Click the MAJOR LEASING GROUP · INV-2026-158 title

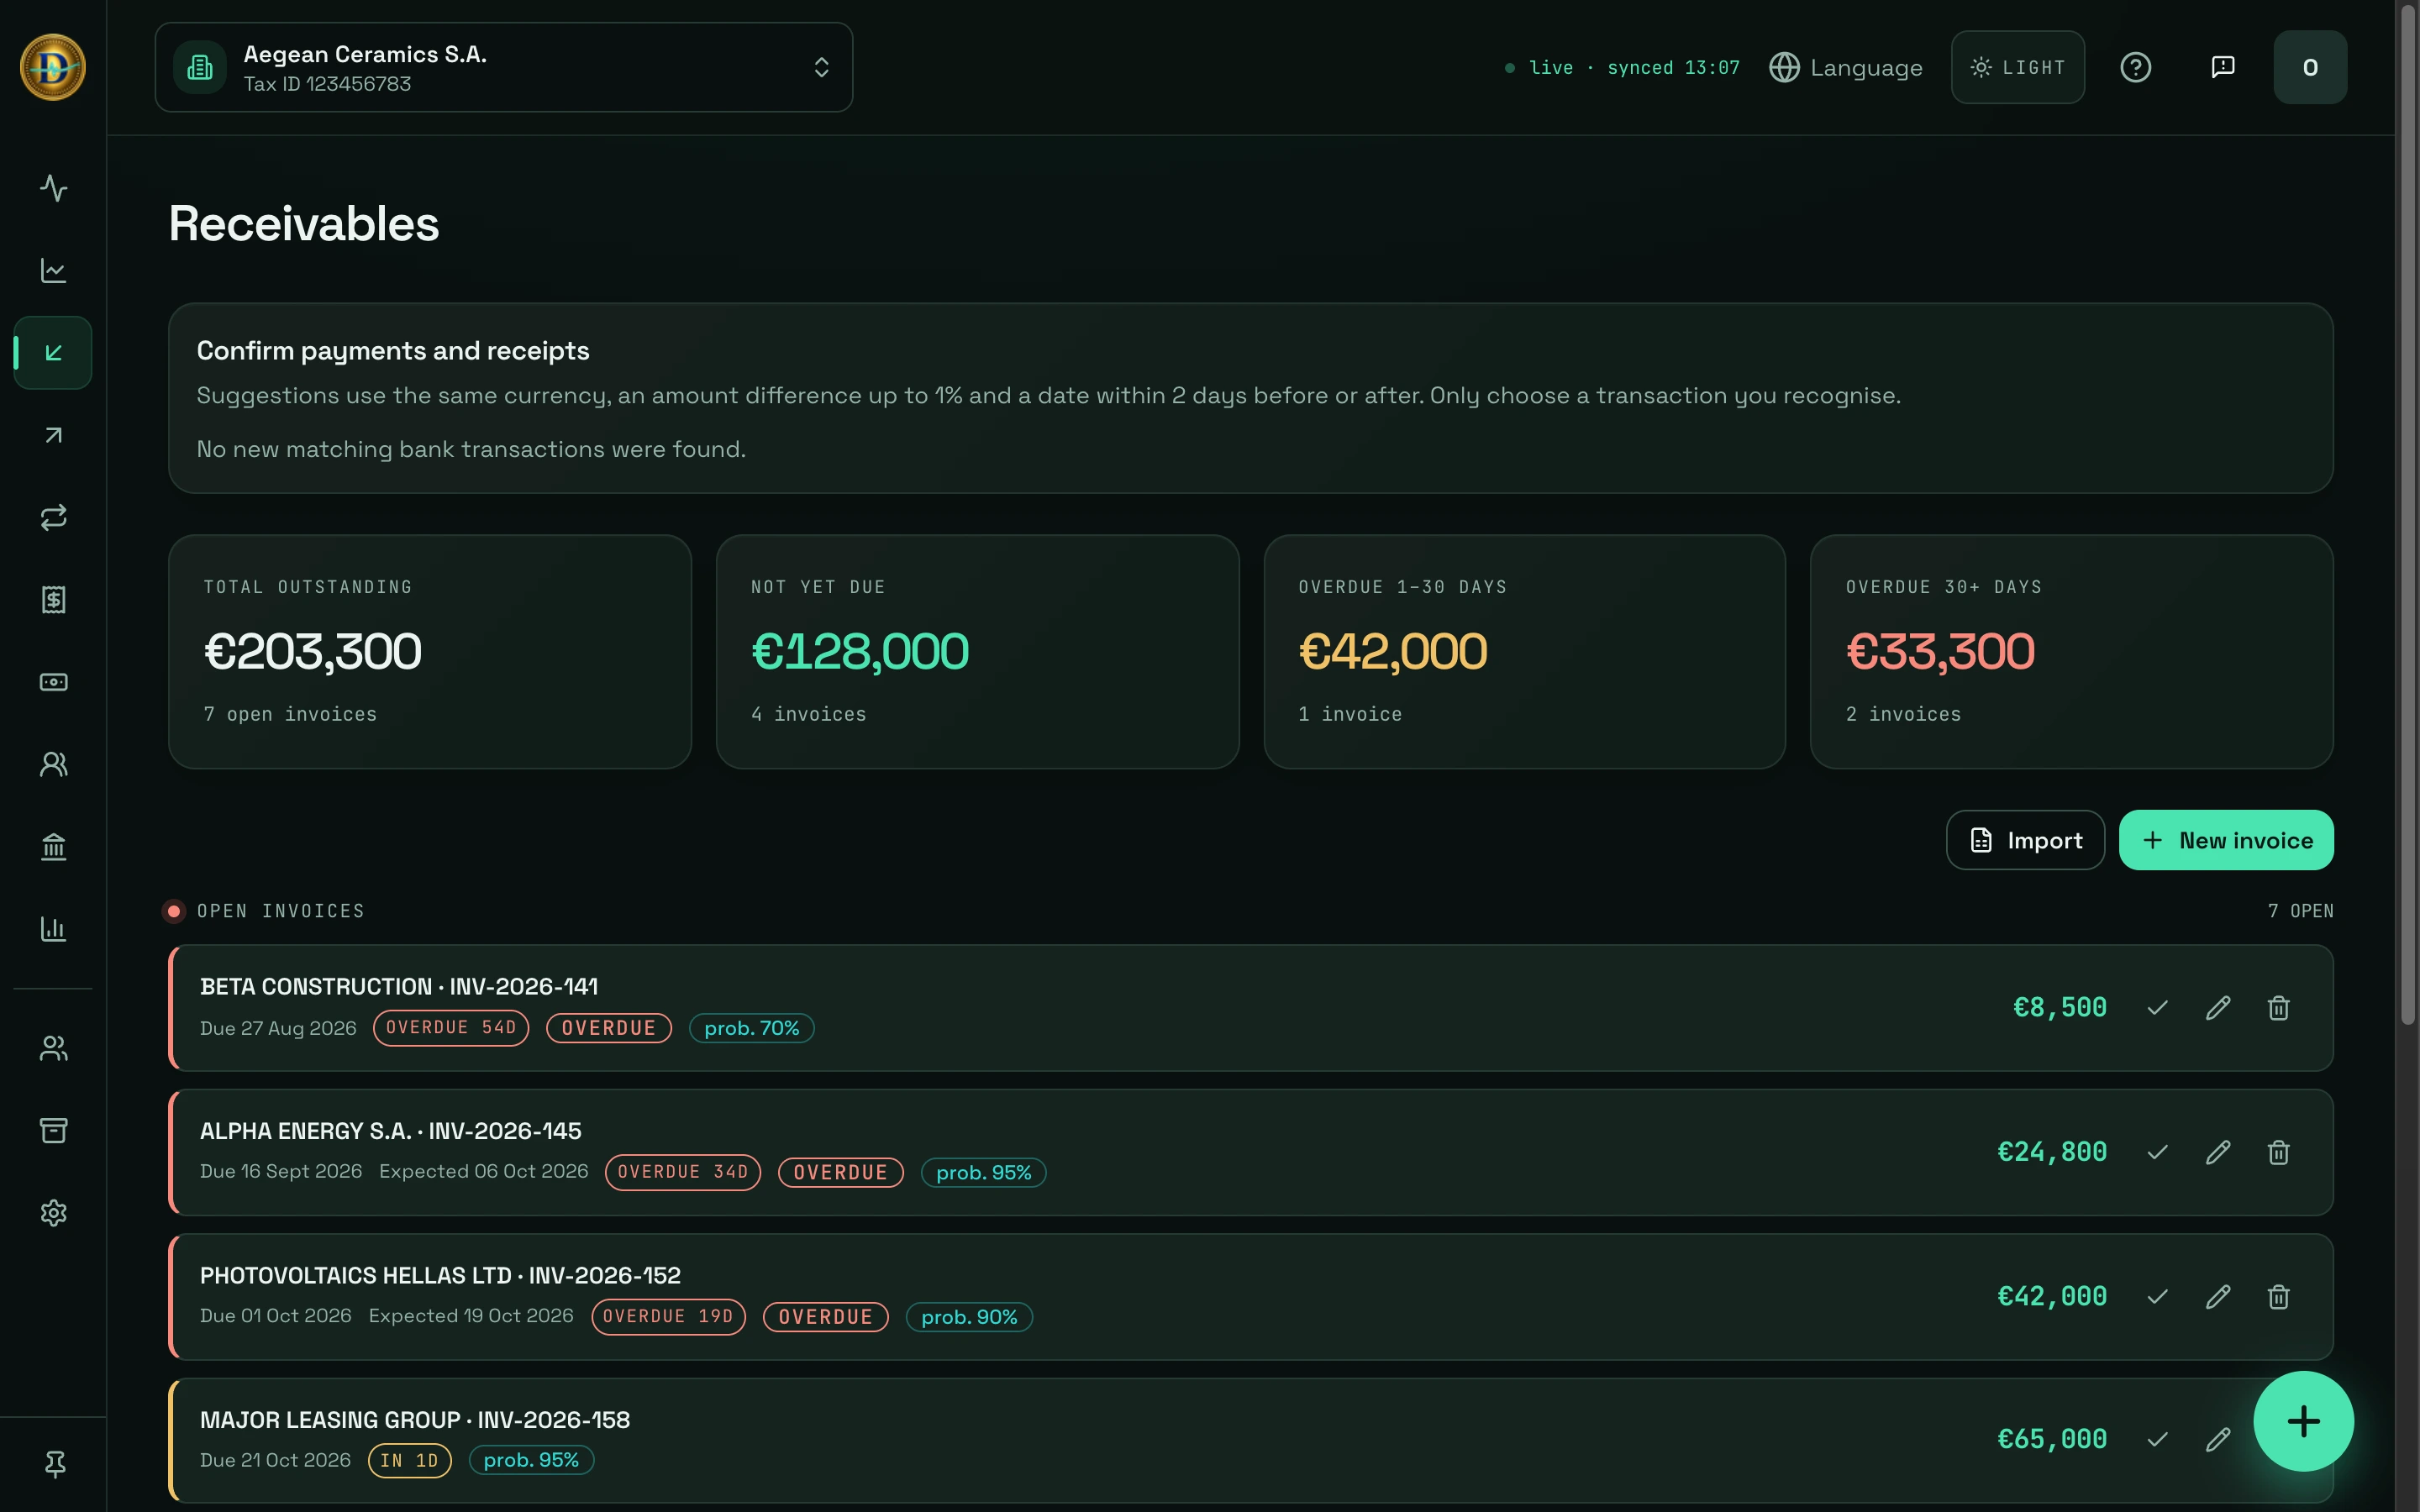[415, 1420]
